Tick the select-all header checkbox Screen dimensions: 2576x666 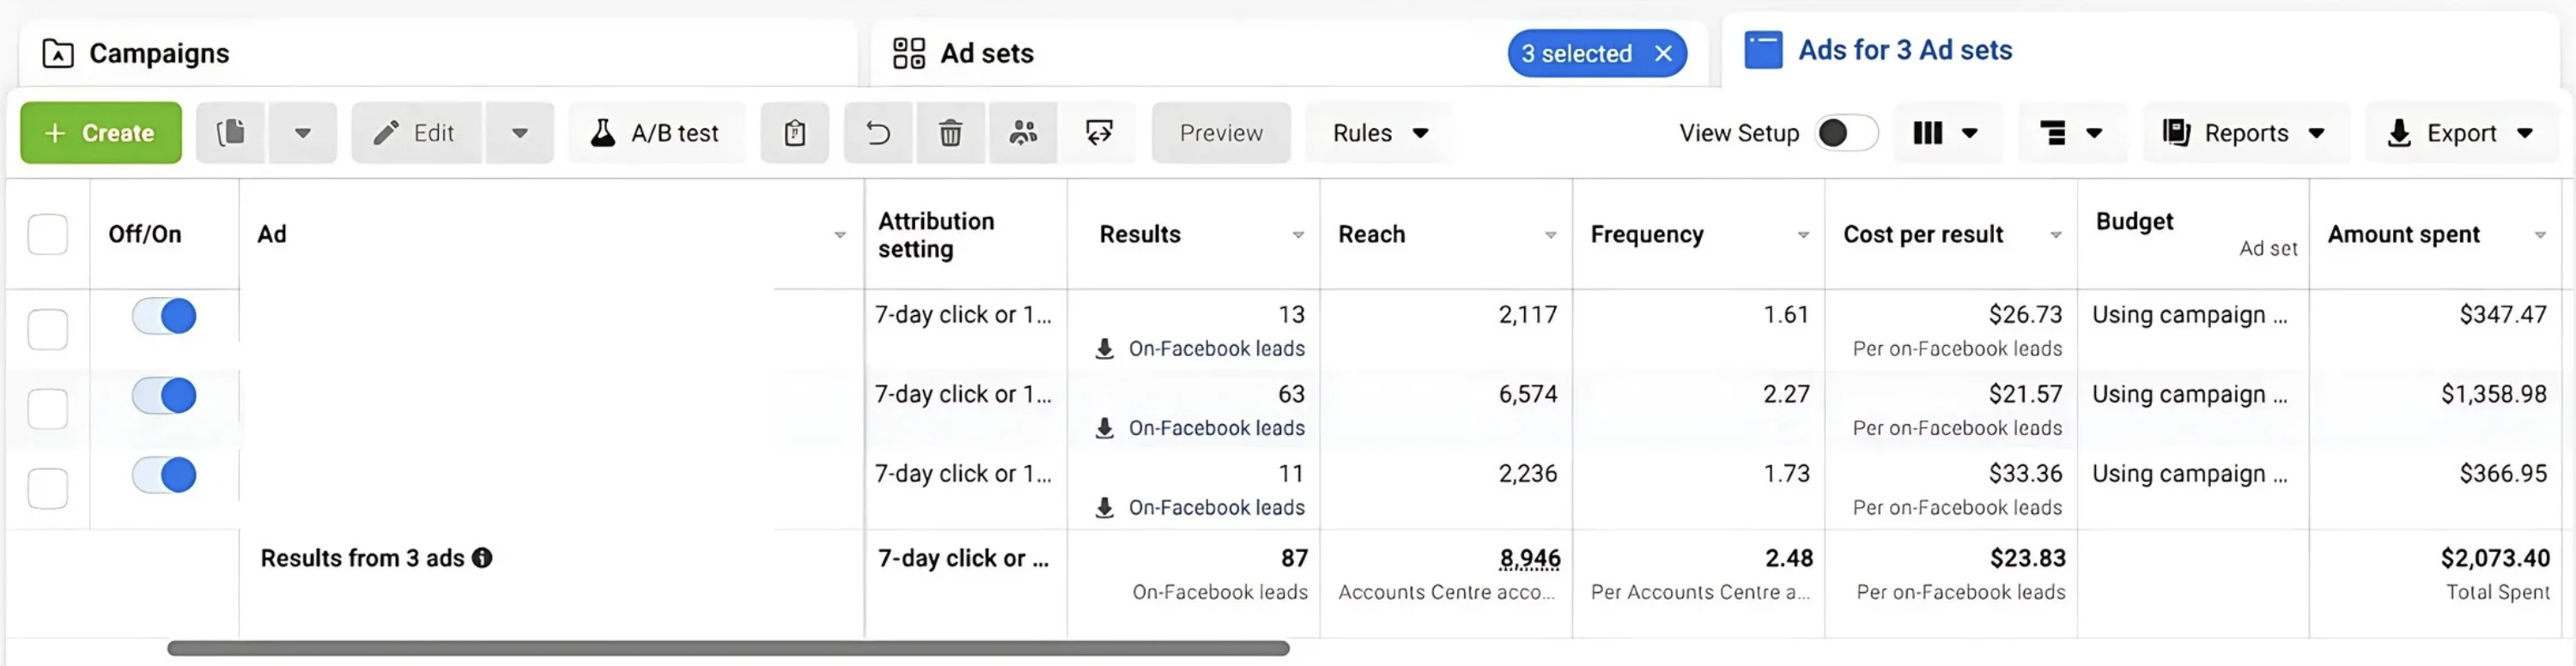(48, 235)
